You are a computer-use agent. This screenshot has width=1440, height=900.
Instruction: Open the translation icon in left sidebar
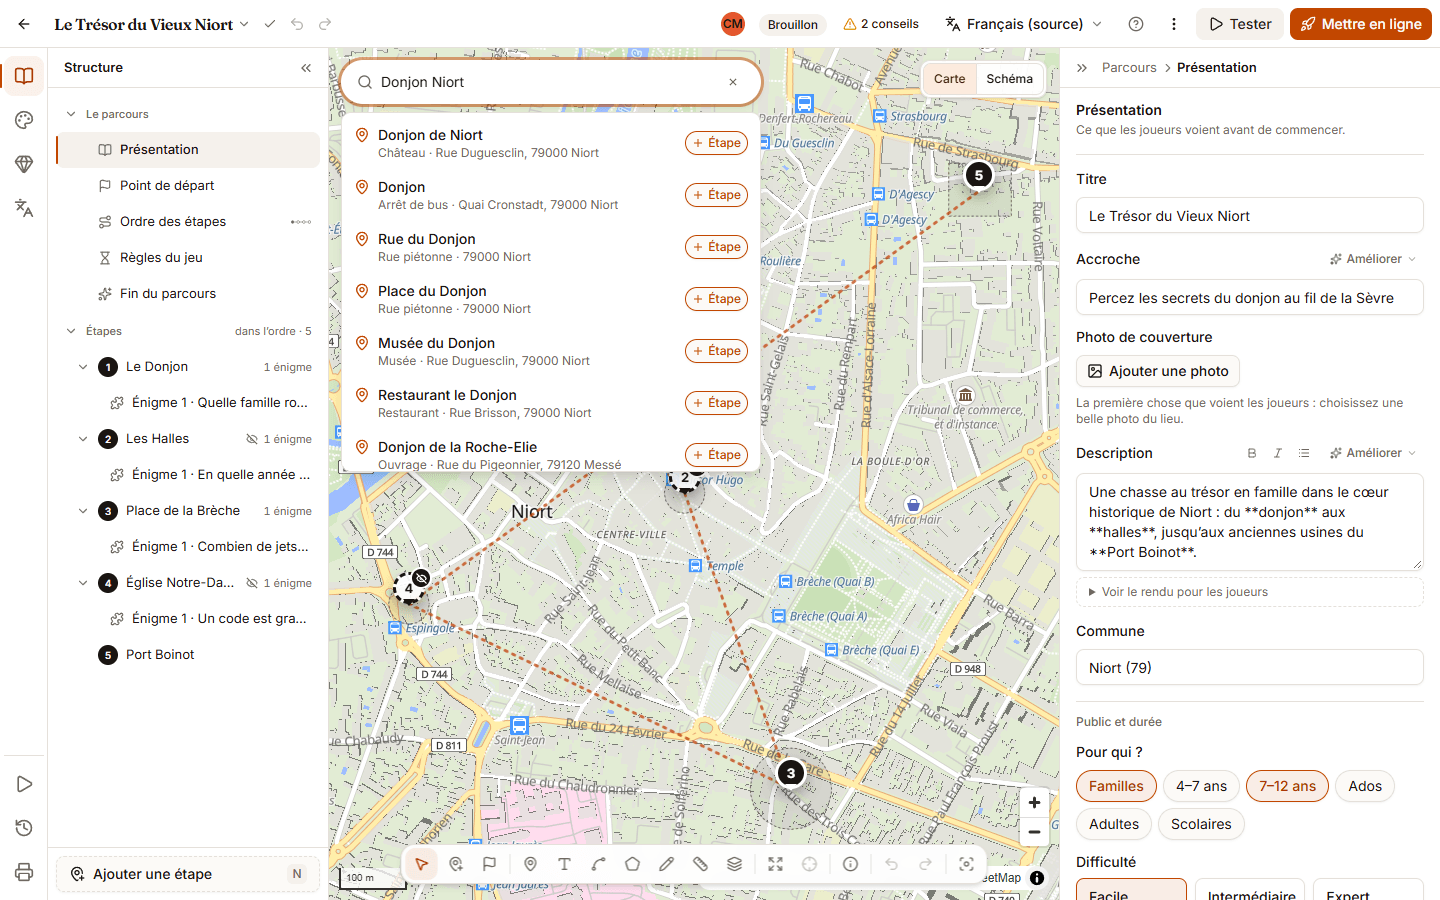pos(24,208)
